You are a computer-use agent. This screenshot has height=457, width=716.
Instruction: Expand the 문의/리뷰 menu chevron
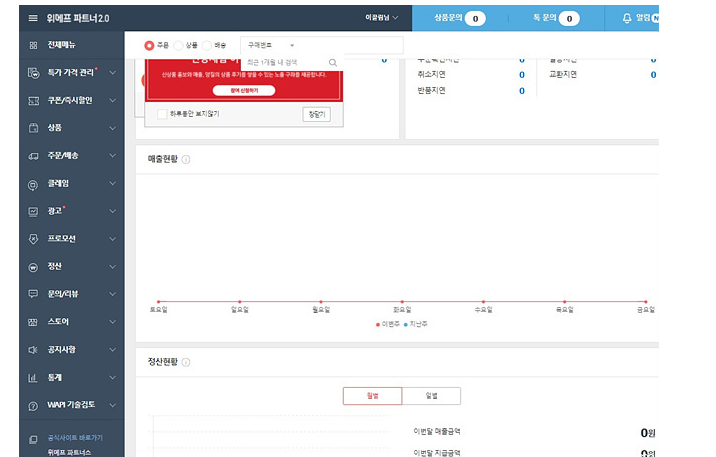(x=113, y=294)
